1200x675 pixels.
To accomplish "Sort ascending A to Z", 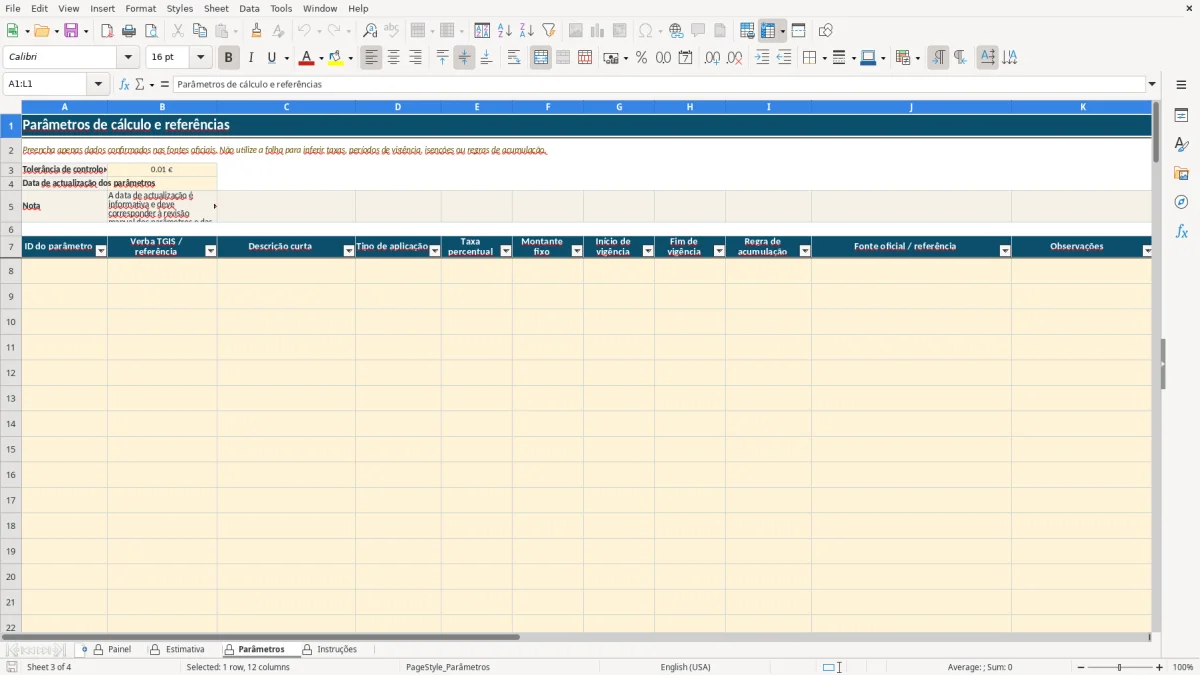I will click(505, 31).
